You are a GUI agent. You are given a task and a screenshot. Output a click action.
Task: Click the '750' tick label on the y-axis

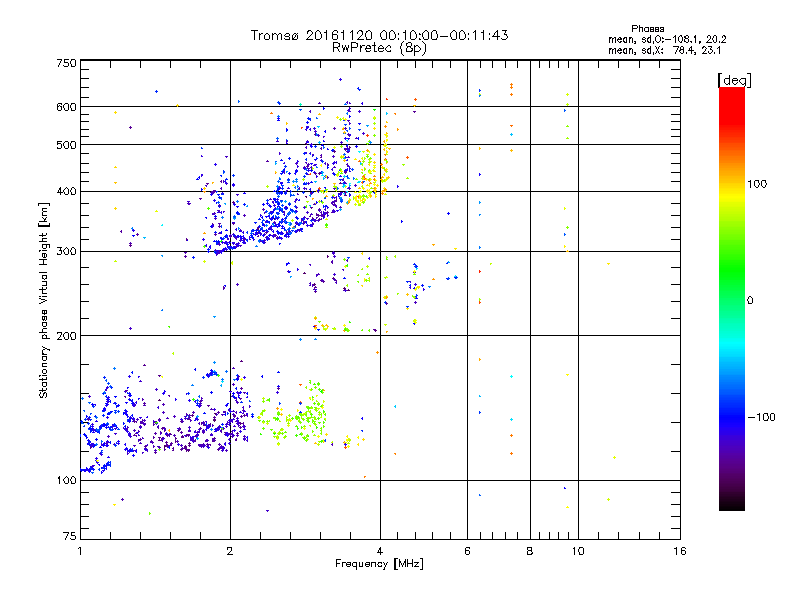(x=66, y=63)
